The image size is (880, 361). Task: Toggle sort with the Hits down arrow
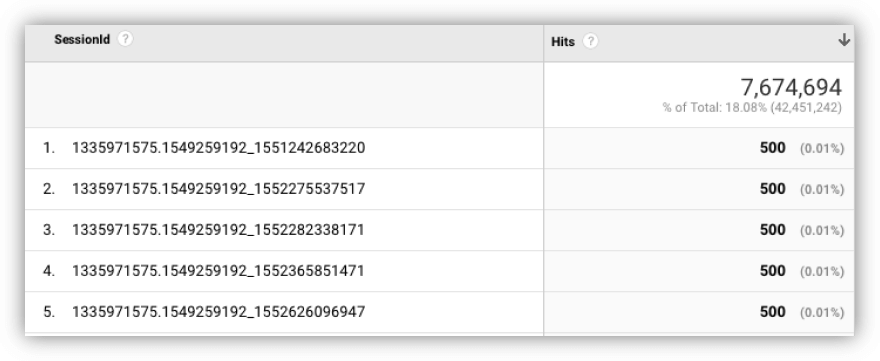[844, 40]
